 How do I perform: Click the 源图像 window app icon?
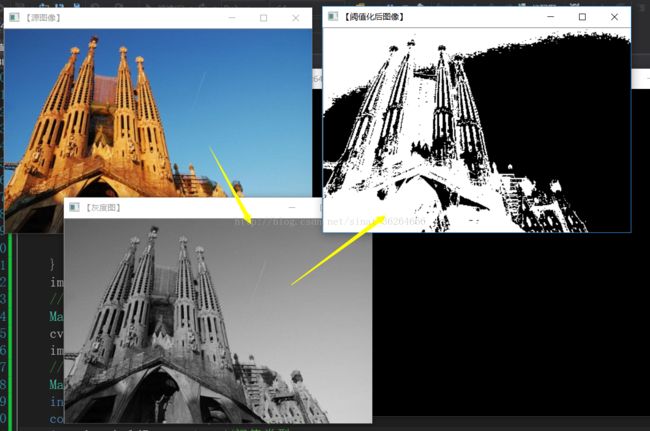click(15, 17)
